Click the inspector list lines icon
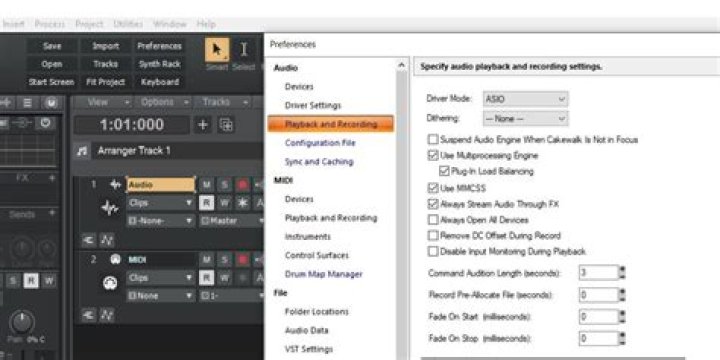Viewport: 720px width, 360px height. coord(28,103)
